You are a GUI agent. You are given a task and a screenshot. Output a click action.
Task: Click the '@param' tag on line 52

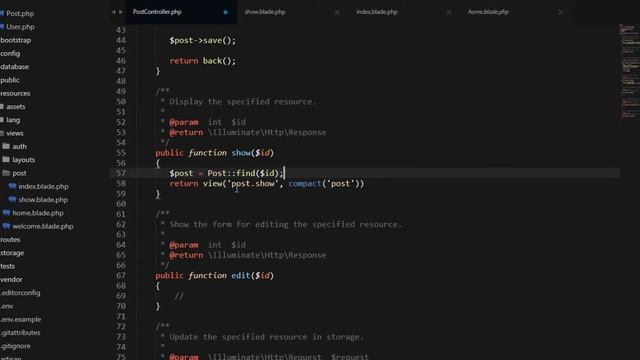tap(184, 122)
